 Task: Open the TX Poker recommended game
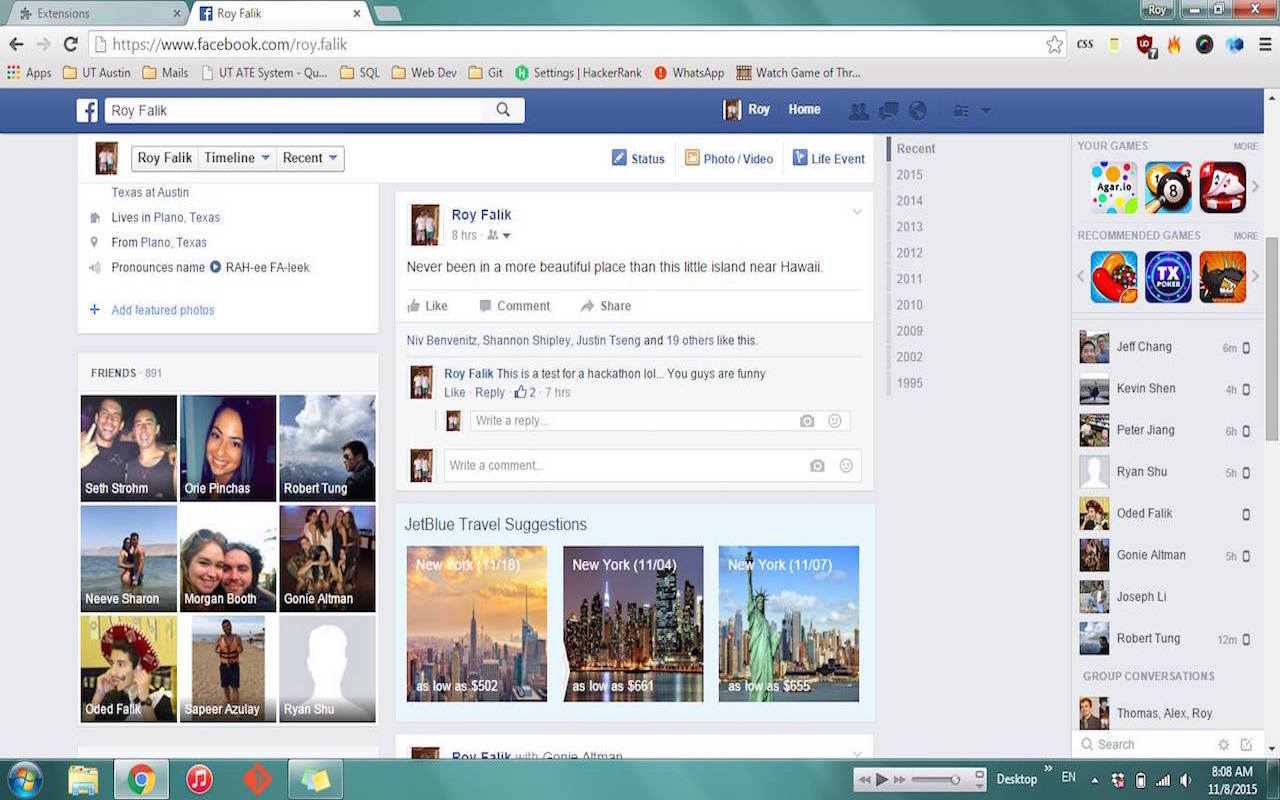pos(1168,277)
